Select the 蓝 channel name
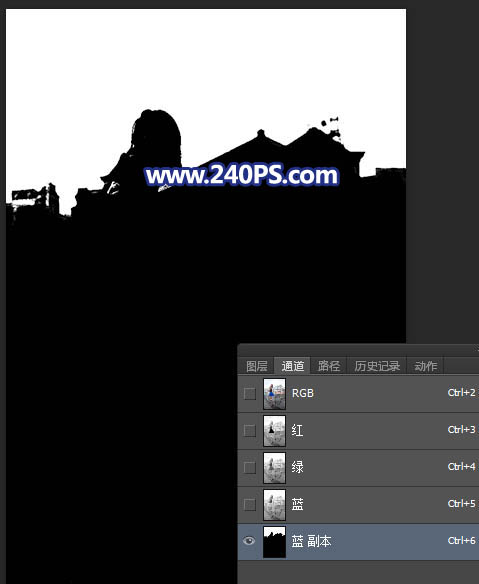 pos(297,504)
